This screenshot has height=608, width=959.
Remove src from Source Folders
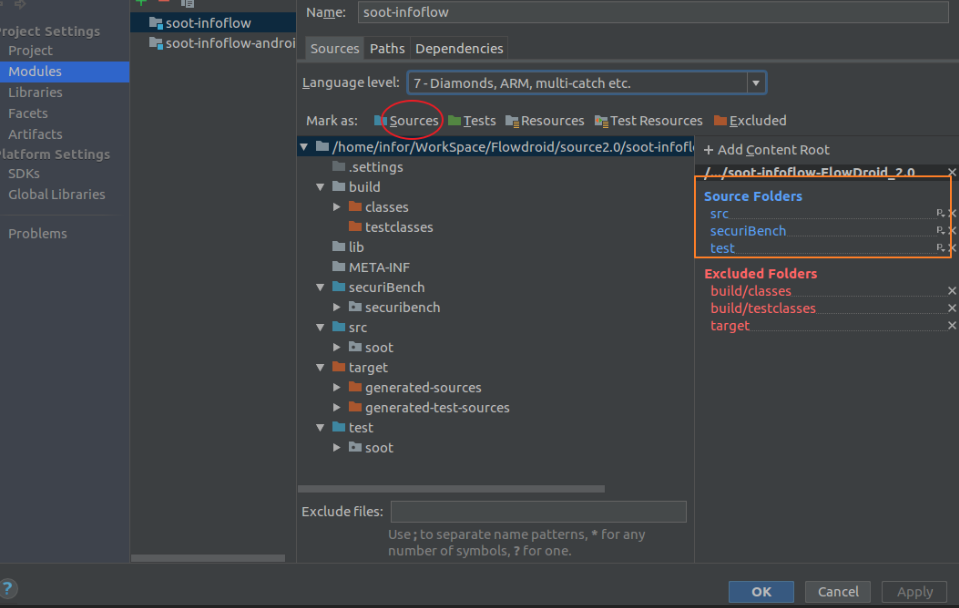click(952, 213)
